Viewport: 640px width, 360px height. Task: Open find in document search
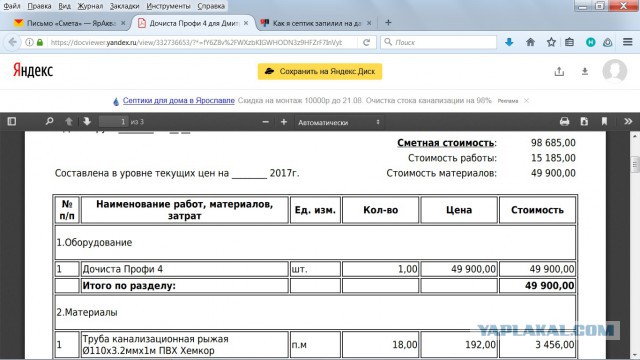click(49, 122)
